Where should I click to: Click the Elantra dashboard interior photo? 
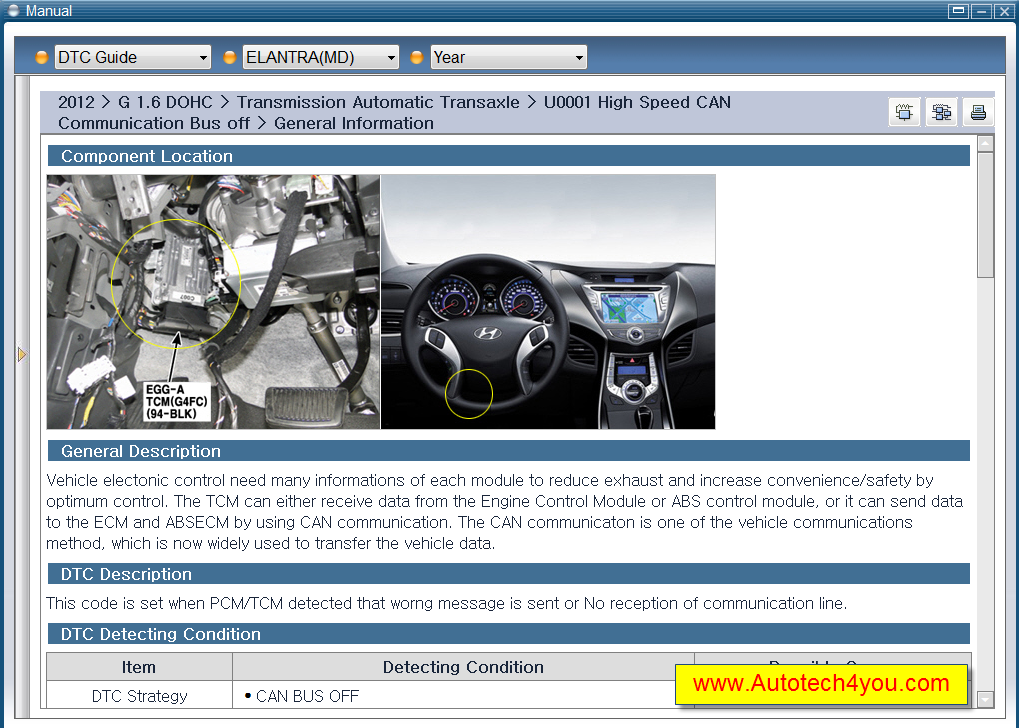point(548,300)
